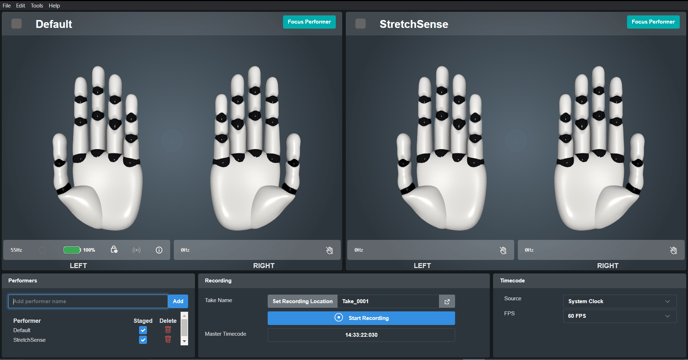Click the Add performer button
688x360 pixels.
(178, 301)
